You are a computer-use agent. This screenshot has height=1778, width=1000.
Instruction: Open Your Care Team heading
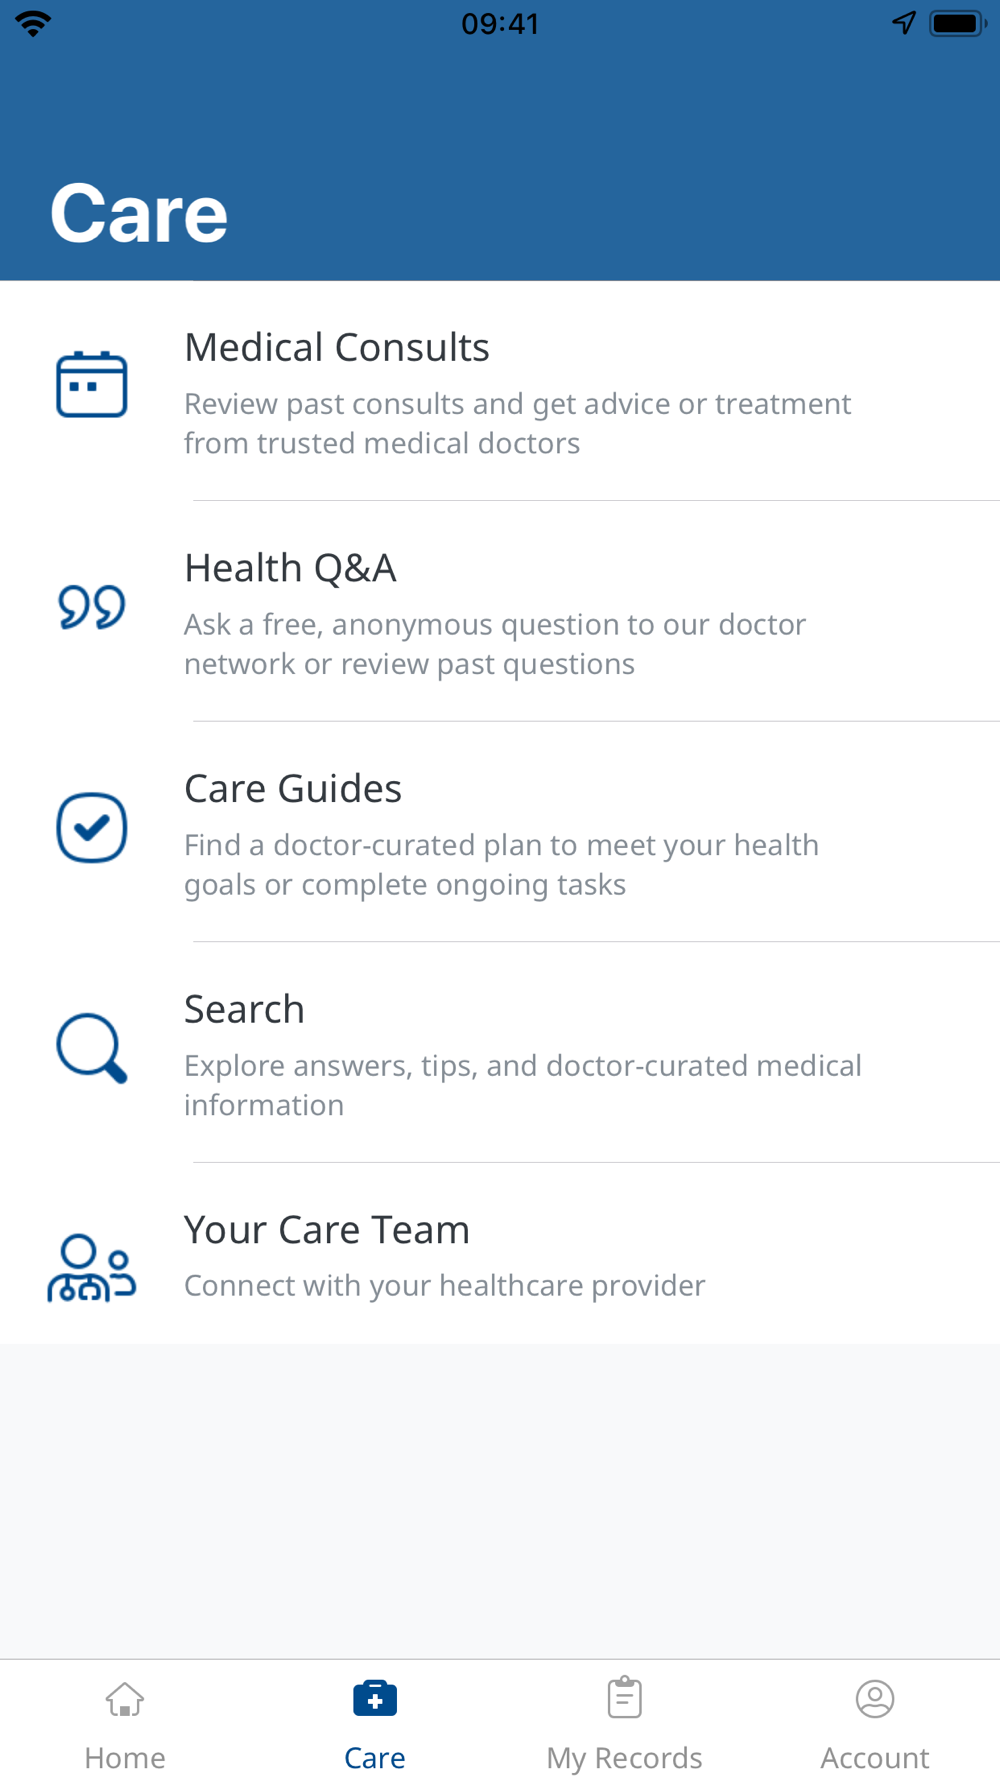click(327, 1229)
